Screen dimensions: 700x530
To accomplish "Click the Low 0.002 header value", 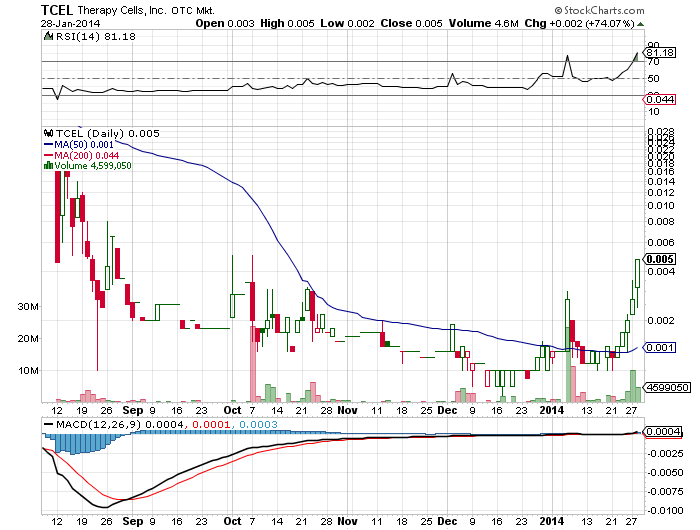I will [347, 24].
